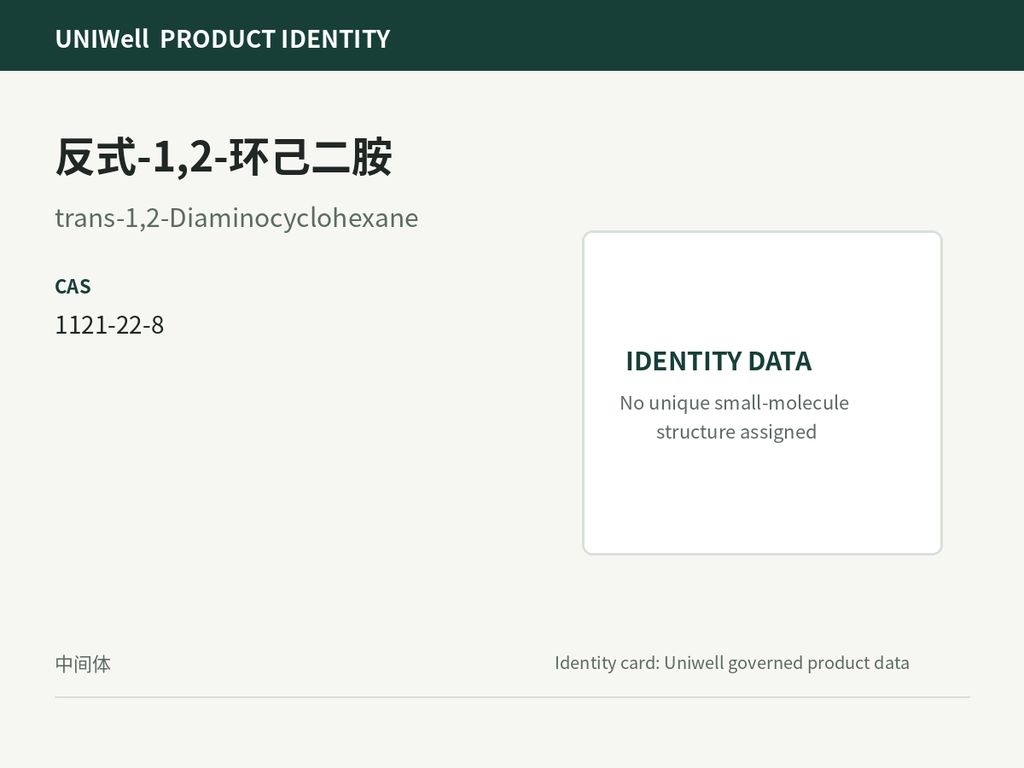The width and height of the screenshot is (1024, 768).
Task: Click the 'No unique small-molecule' text line
Action: (734, 403)
